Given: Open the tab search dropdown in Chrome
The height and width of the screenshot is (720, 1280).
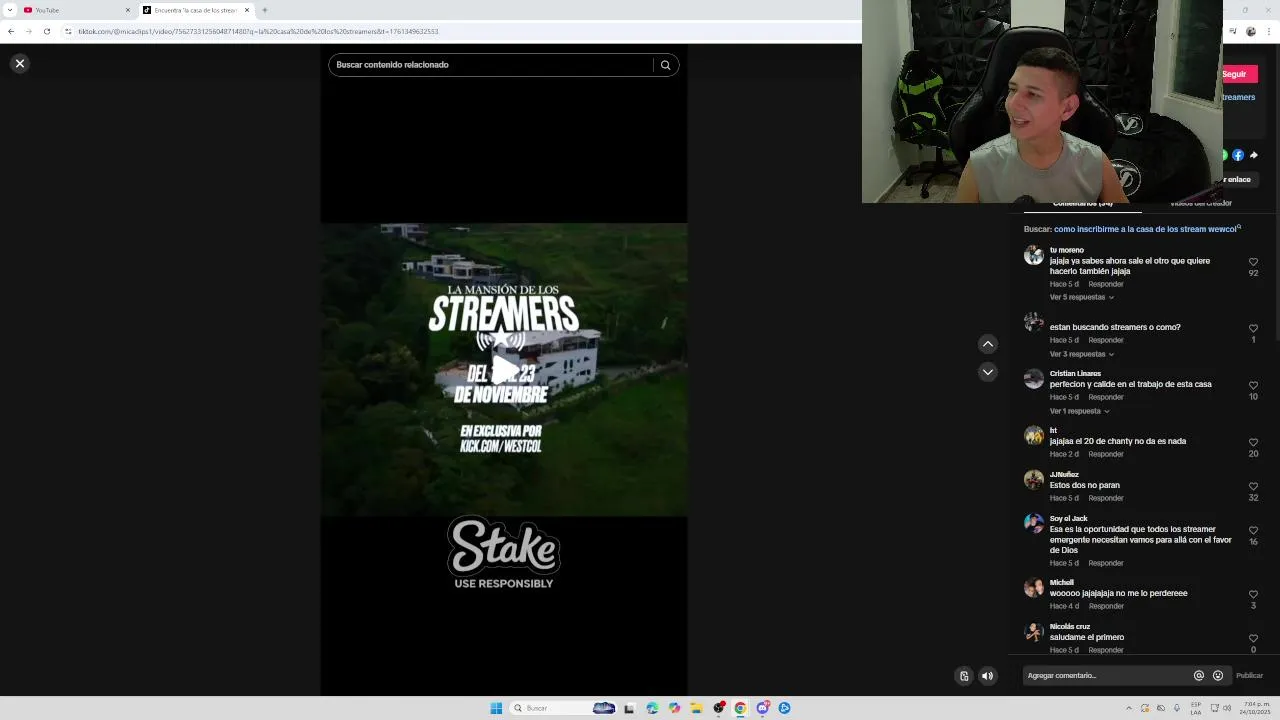Looking at the screenshot, I should tap(8, 10).
